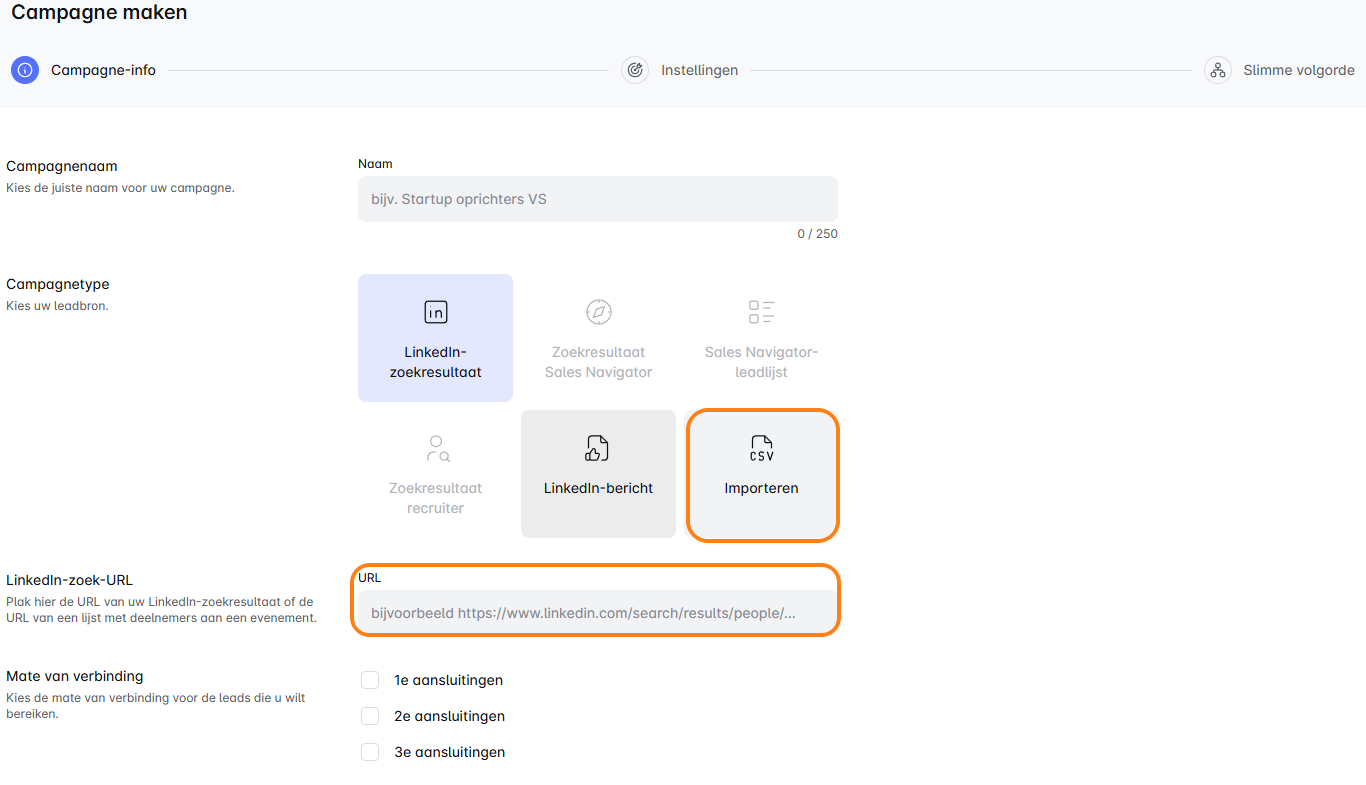Tick the 2e aansluitingen checkbox
This screenshot has width=1366, height=785.
[370, 716]
